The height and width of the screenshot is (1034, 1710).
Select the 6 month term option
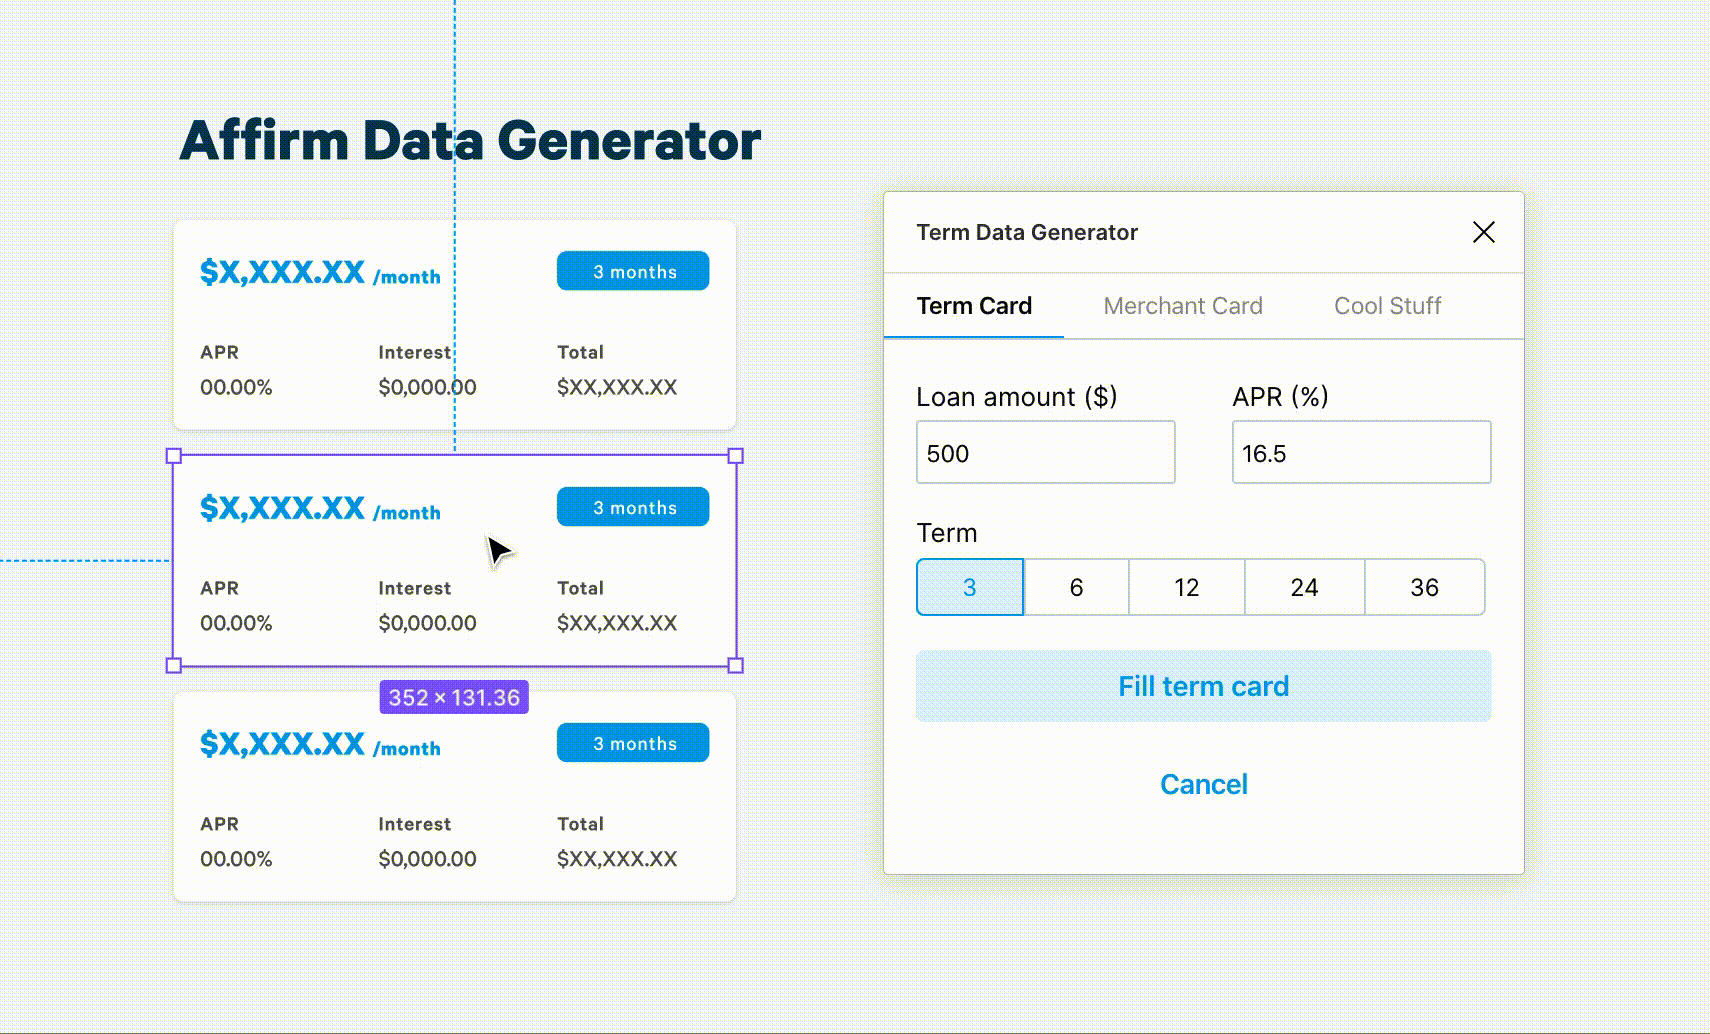click(1076, 587)
